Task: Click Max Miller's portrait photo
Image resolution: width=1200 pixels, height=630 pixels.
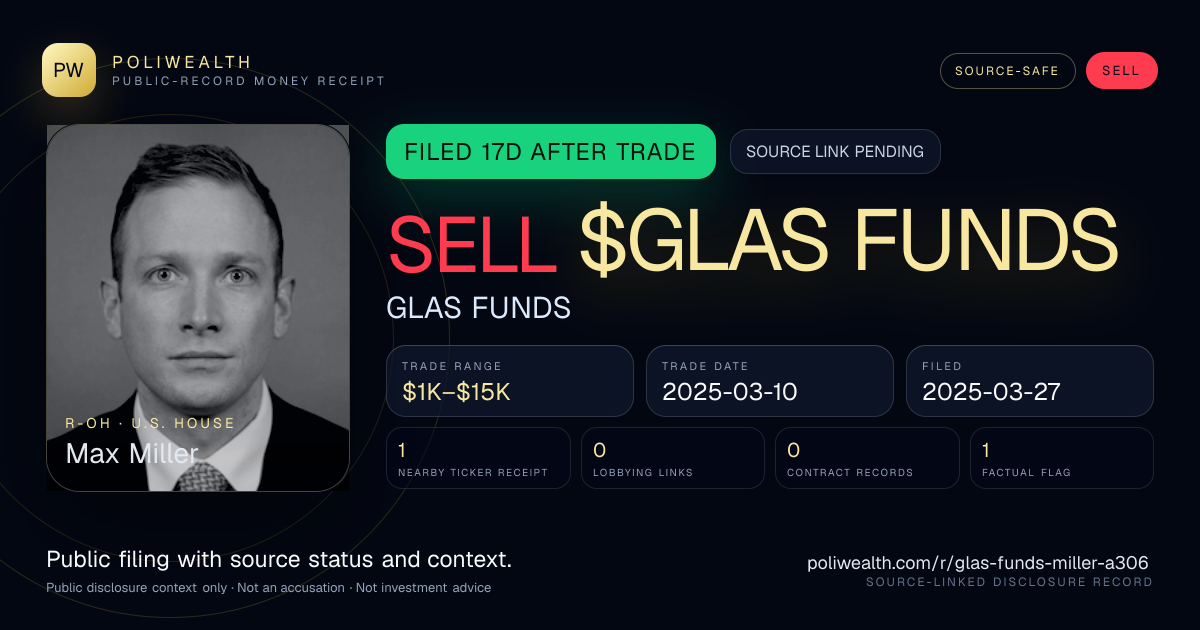Action: click(198, 308)
